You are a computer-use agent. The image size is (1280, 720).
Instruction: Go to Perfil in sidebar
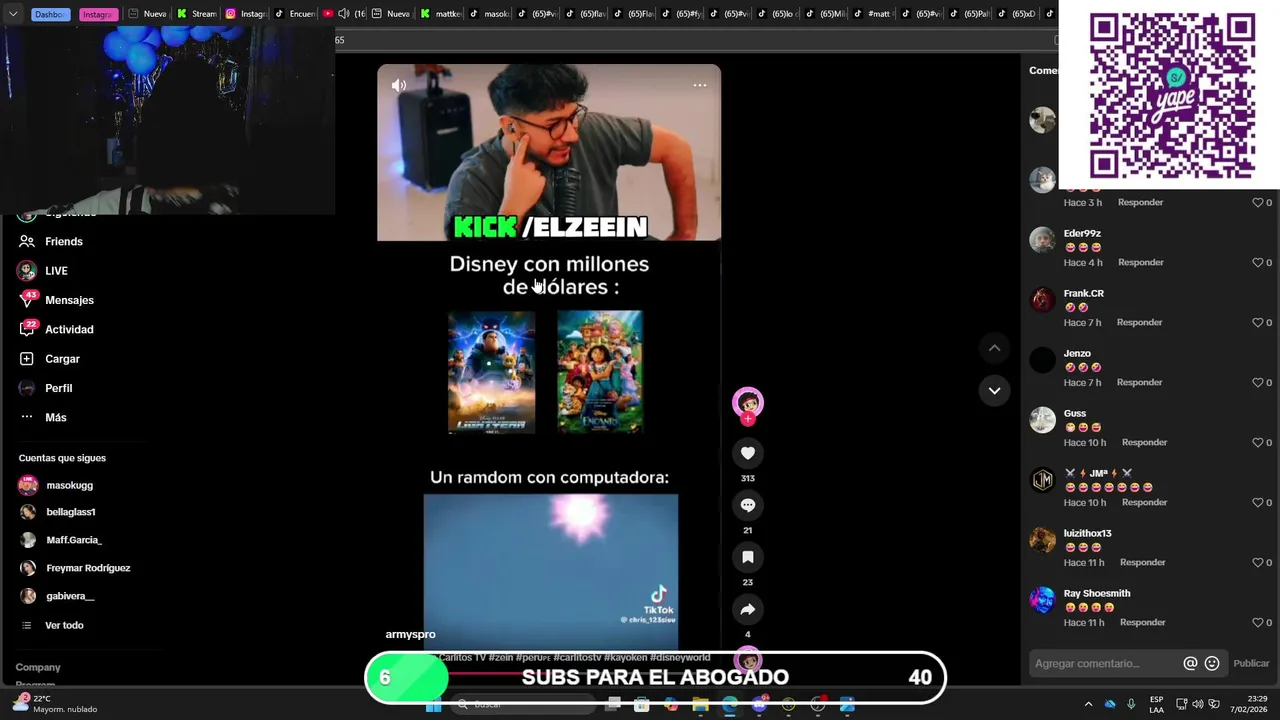(45, 388)
